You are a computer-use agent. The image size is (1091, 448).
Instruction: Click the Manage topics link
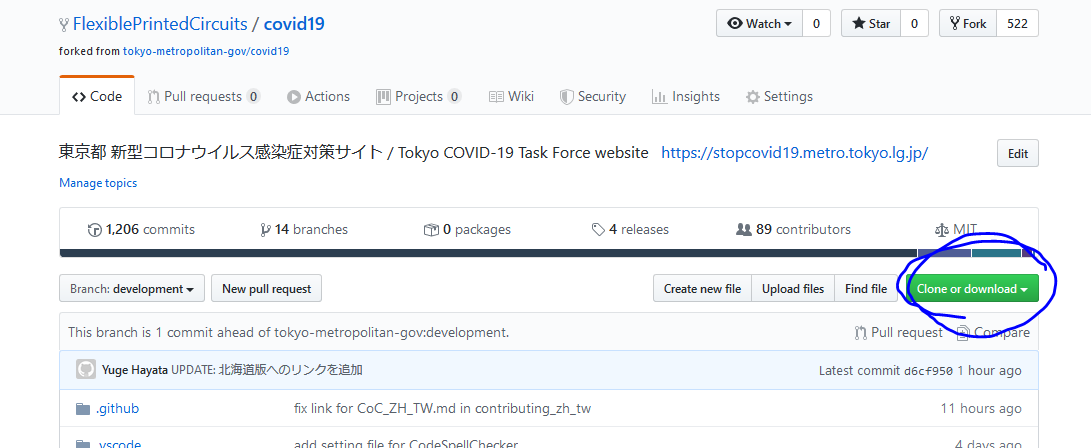[x=98, y=183]
